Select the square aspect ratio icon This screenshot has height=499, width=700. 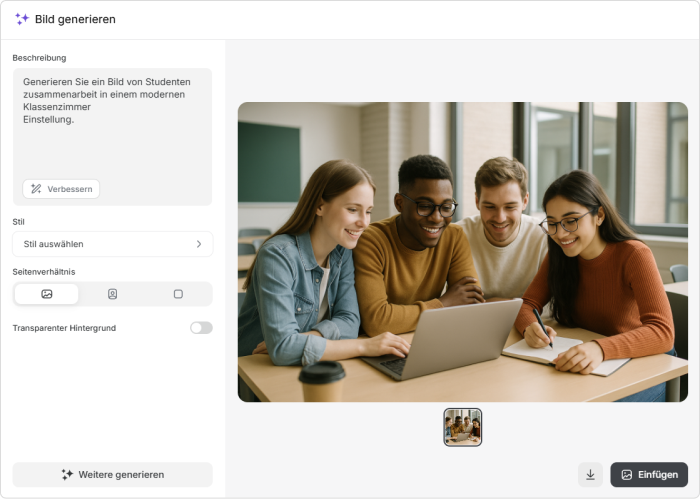(178, 294)
